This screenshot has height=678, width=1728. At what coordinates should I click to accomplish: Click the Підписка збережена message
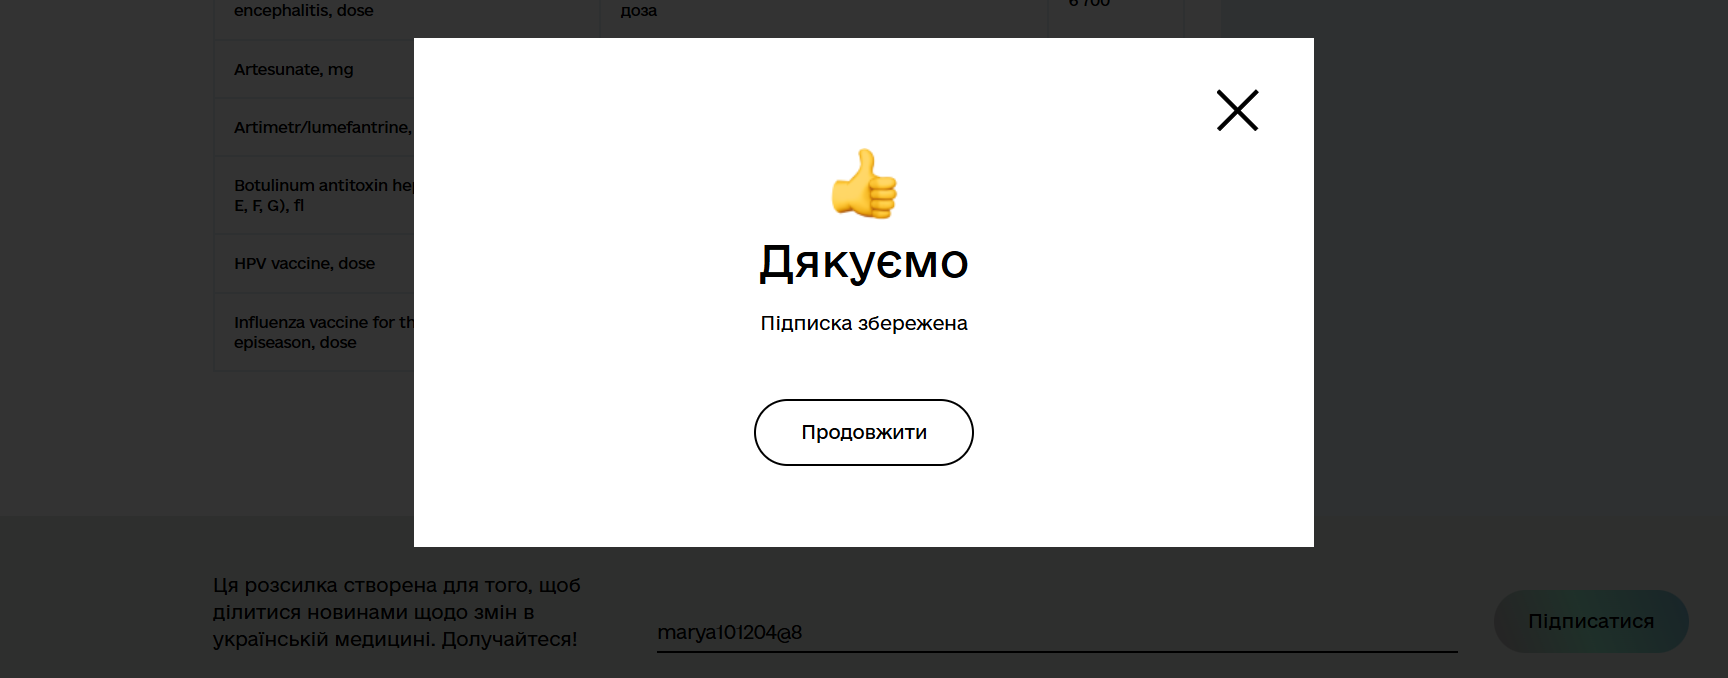point(864,323)
